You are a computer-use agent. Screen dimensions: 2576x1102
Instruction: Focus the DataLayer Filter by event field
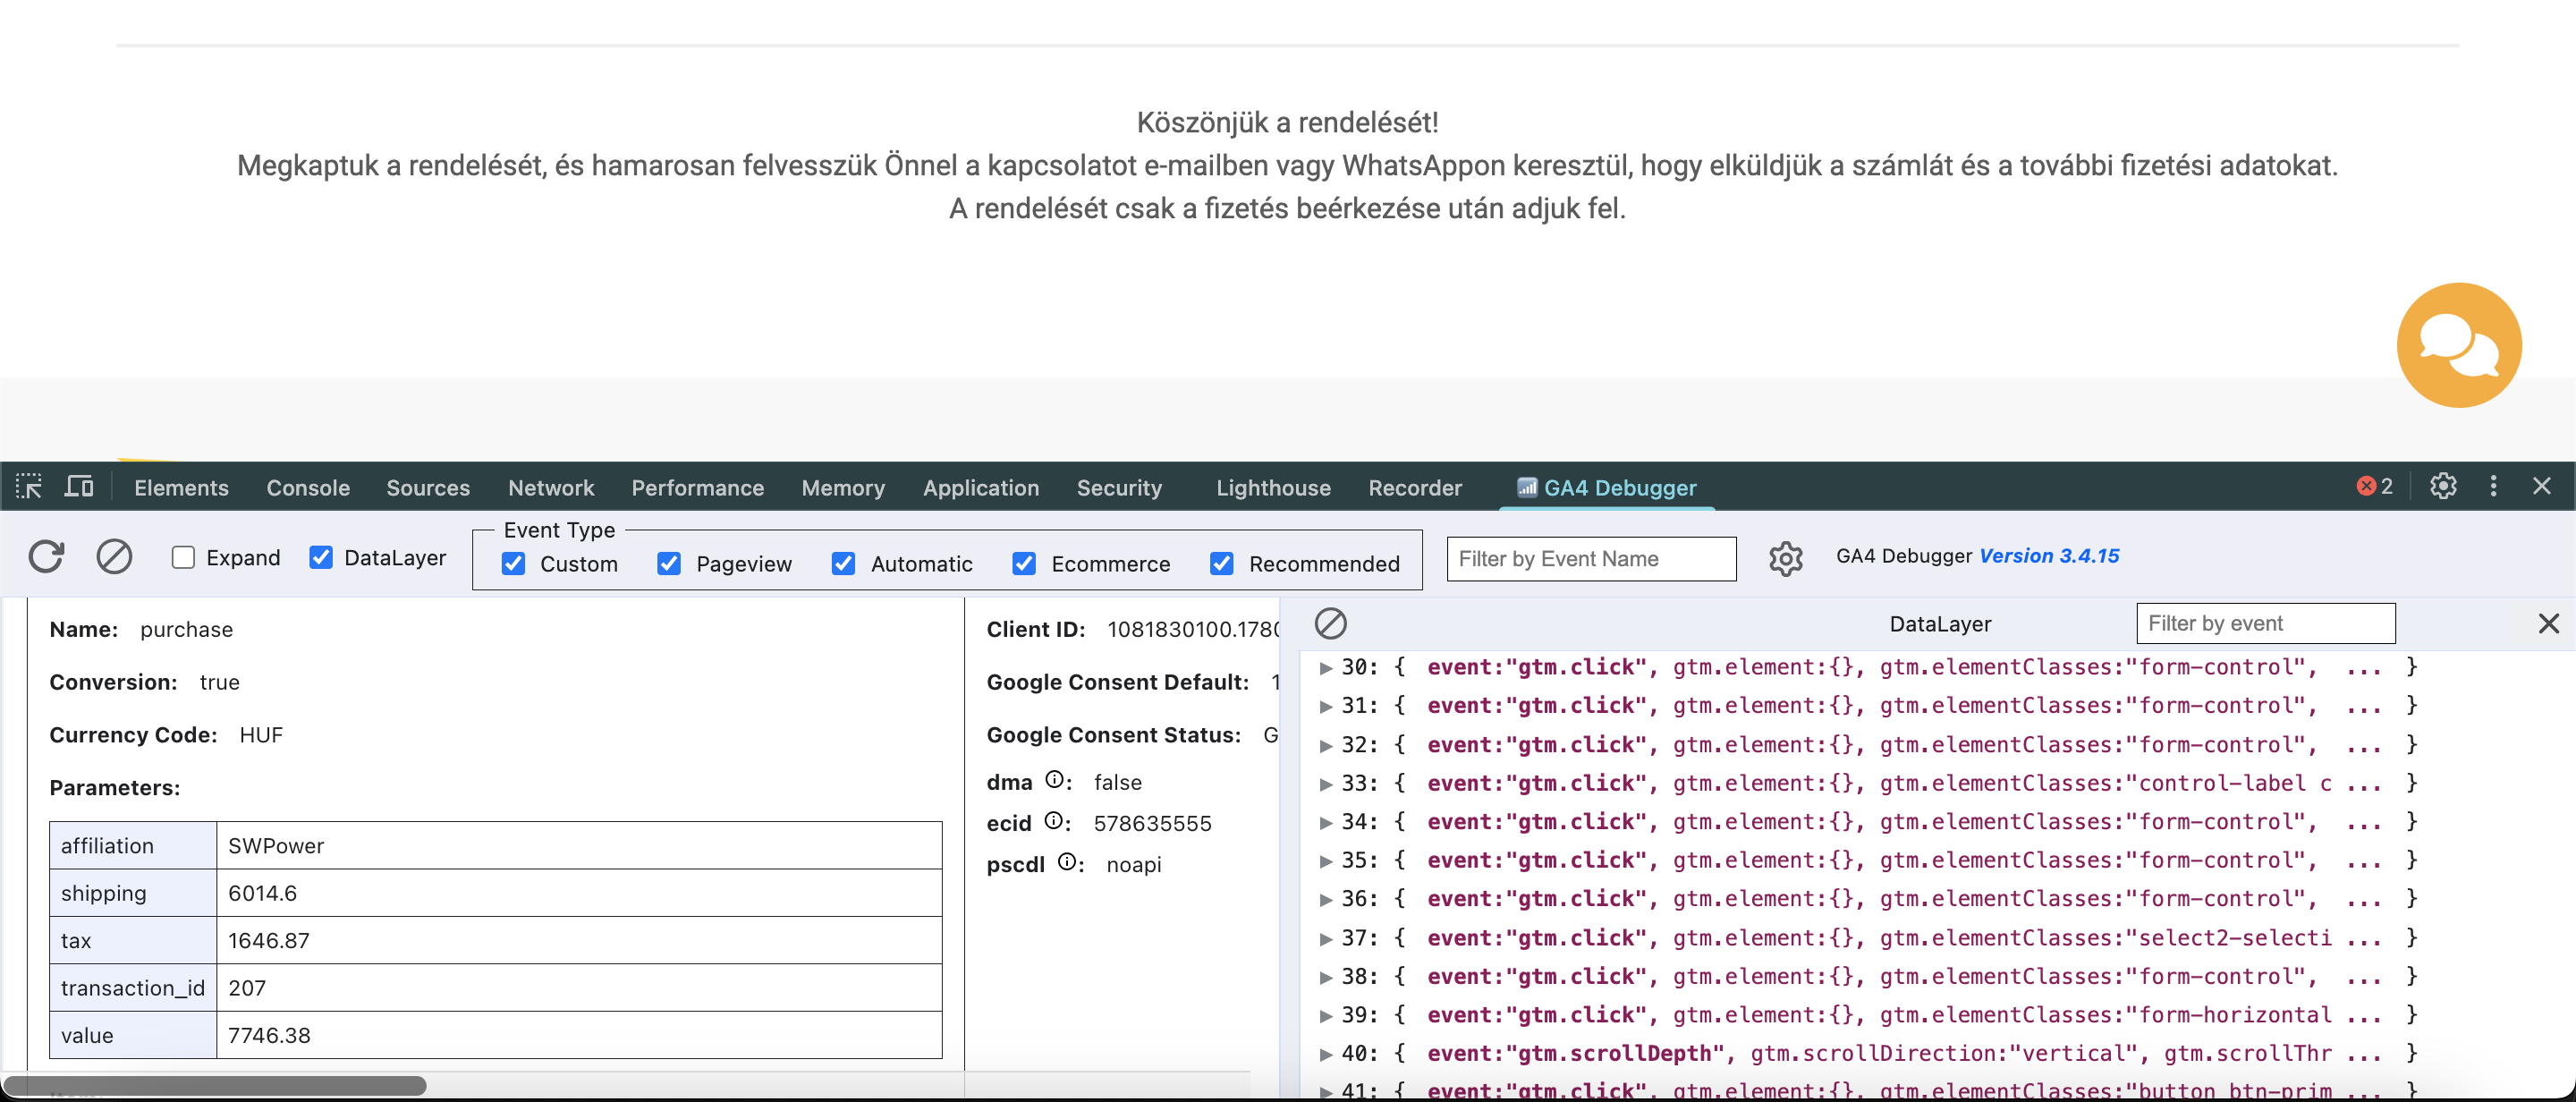point(2265,623)
